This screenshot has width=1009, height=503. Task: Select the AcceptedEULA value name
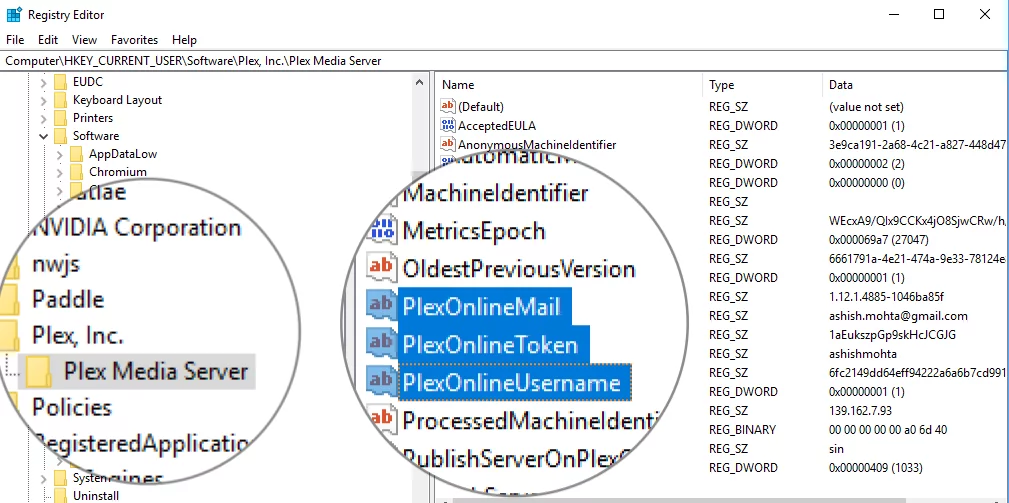(497, 125)
